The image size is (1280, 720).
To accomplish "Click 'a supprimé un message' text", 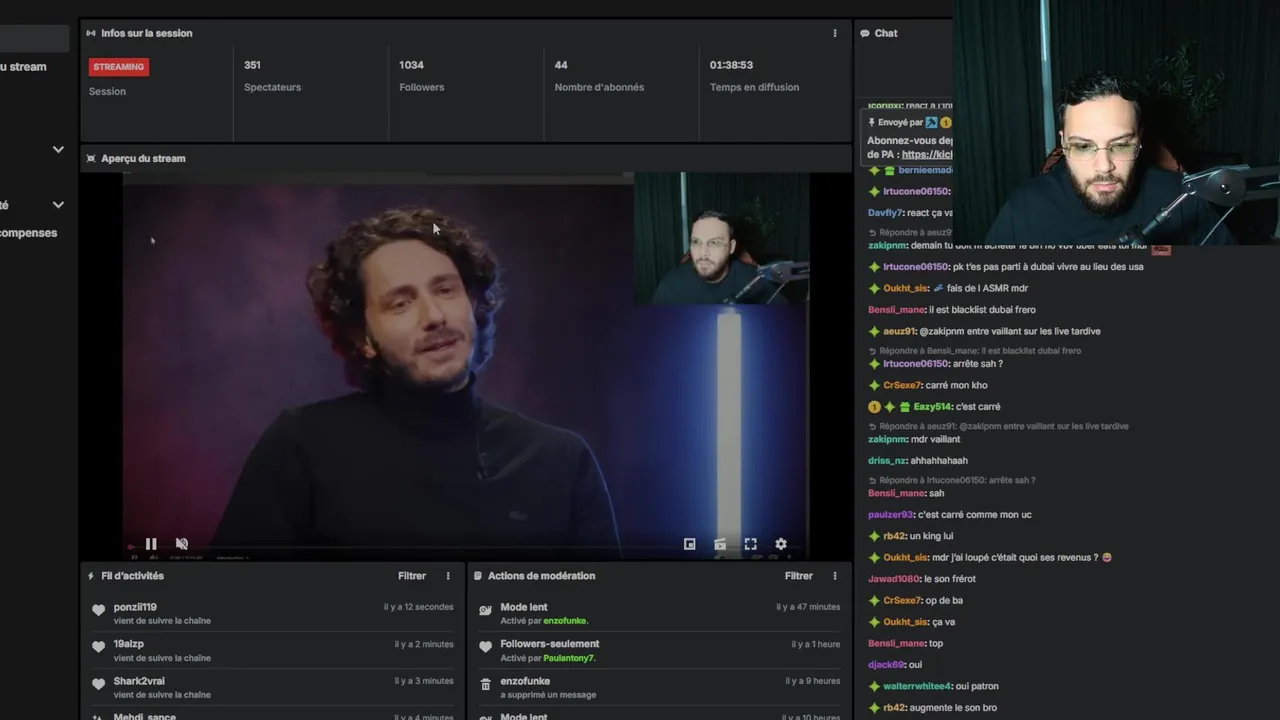I will pyautogui.click(x=548, y=695).
